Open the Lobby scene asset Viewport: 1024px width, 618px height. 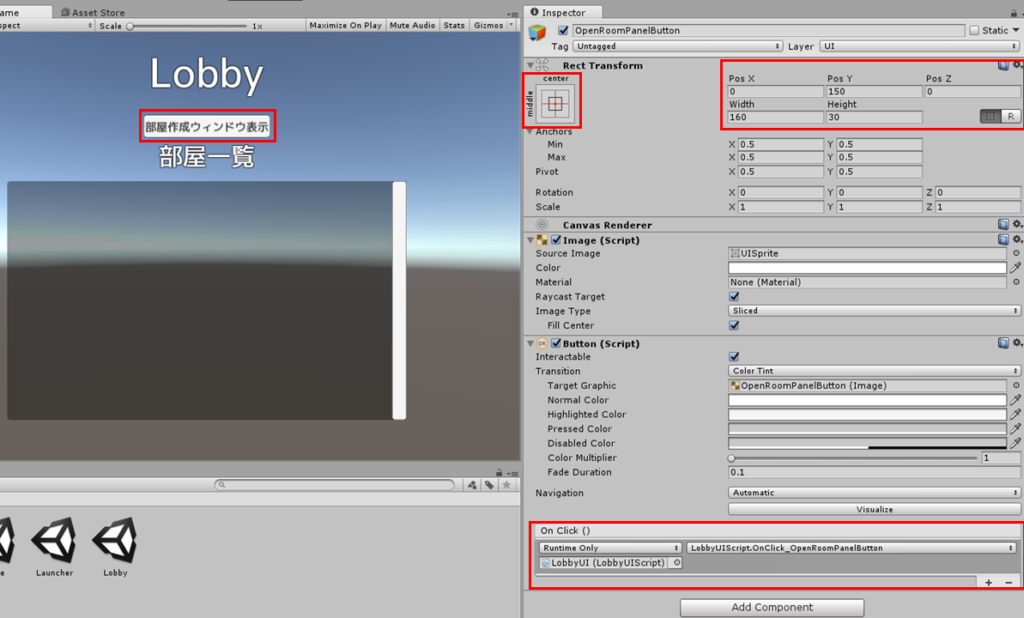click(x=115, y=543)
